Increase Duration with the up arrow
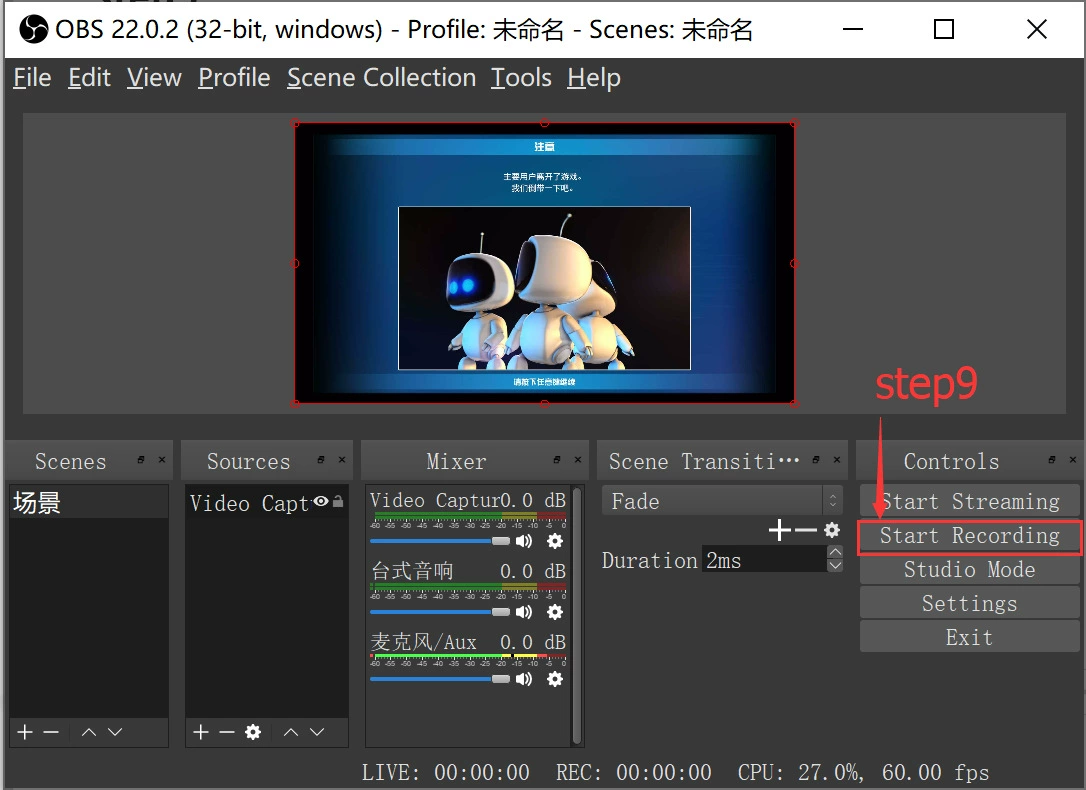 835,552
